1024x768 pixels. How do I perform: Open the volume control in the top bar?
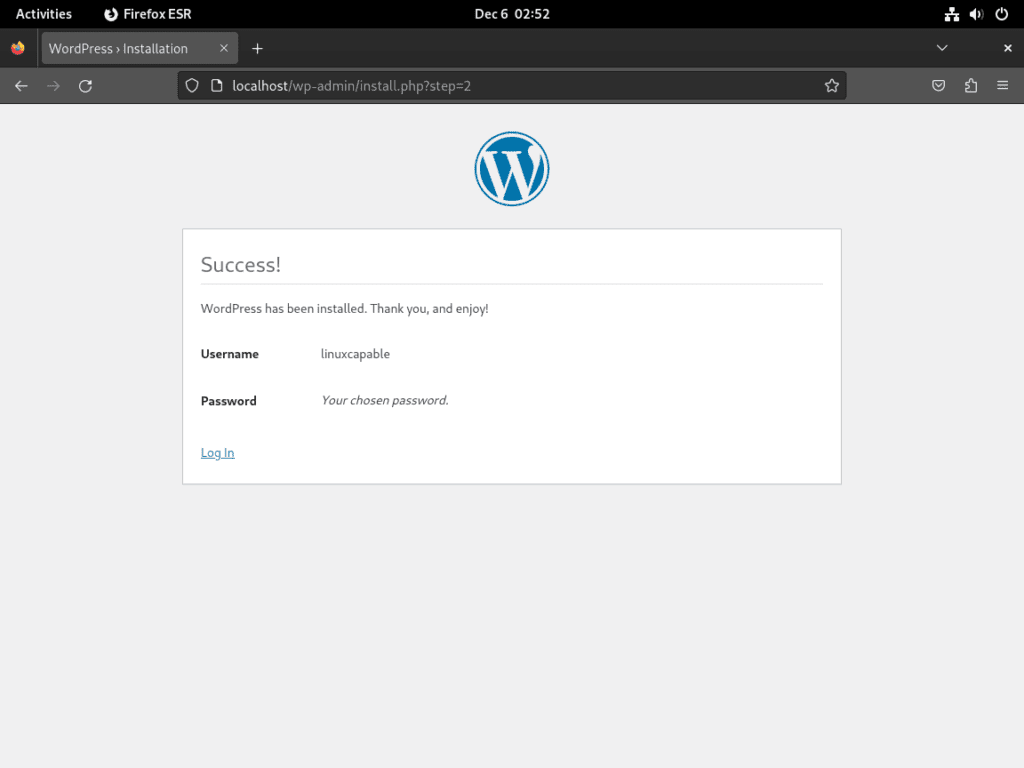pos(976,13)
